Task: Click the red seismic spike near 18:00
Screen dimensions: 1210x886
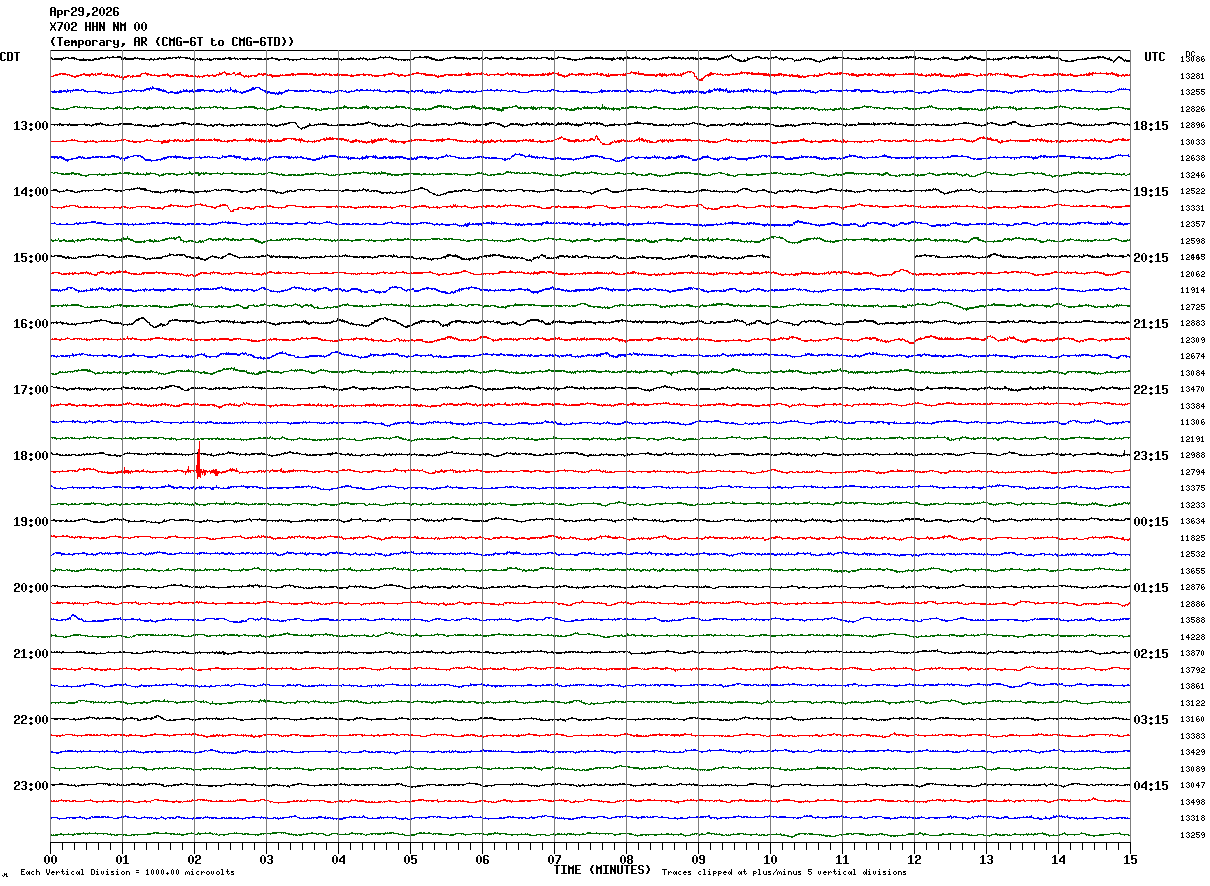Action: (199, 461)
